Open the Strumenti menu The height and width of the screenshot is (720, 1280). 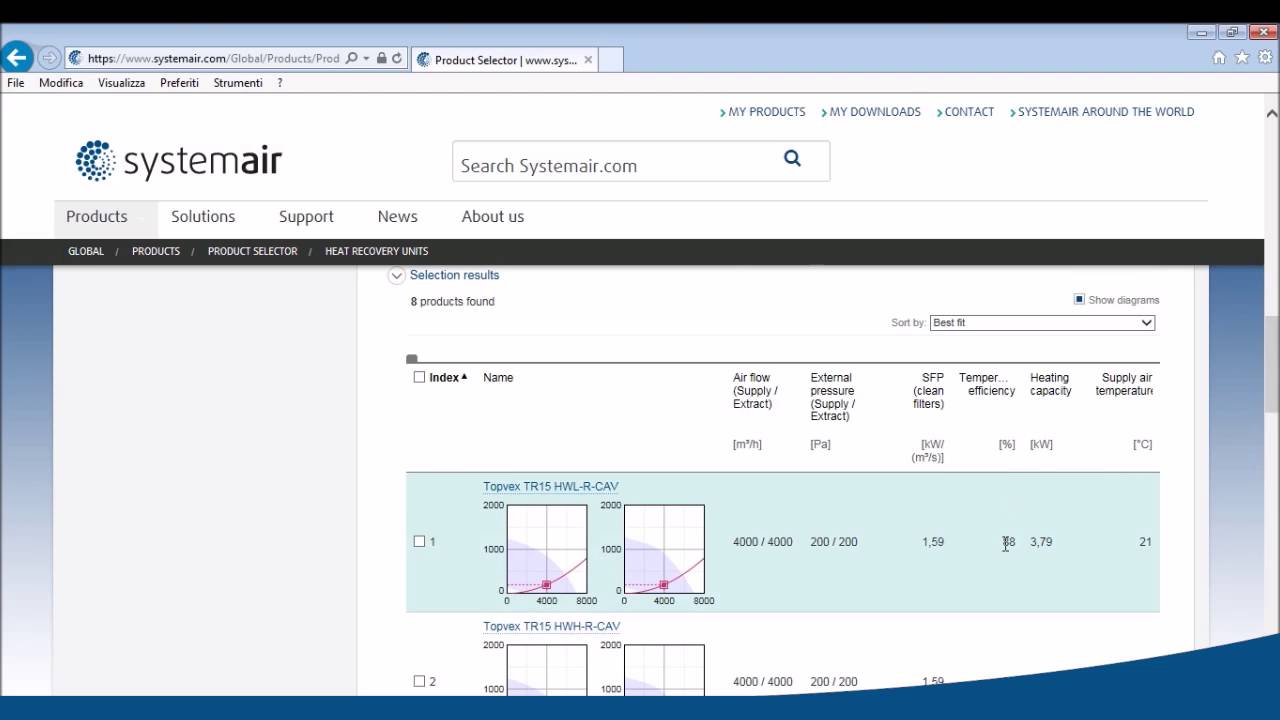point(238,83)
